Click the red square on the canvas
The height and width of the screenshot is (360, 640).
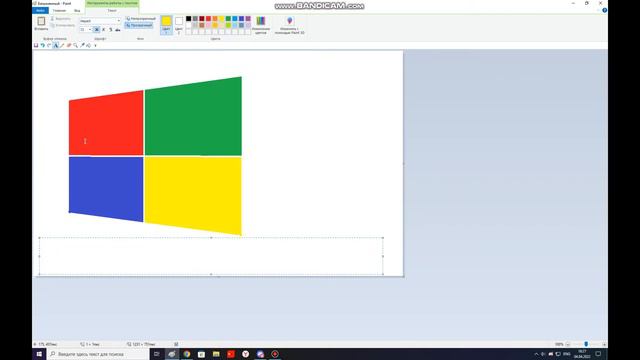[106, 124]
